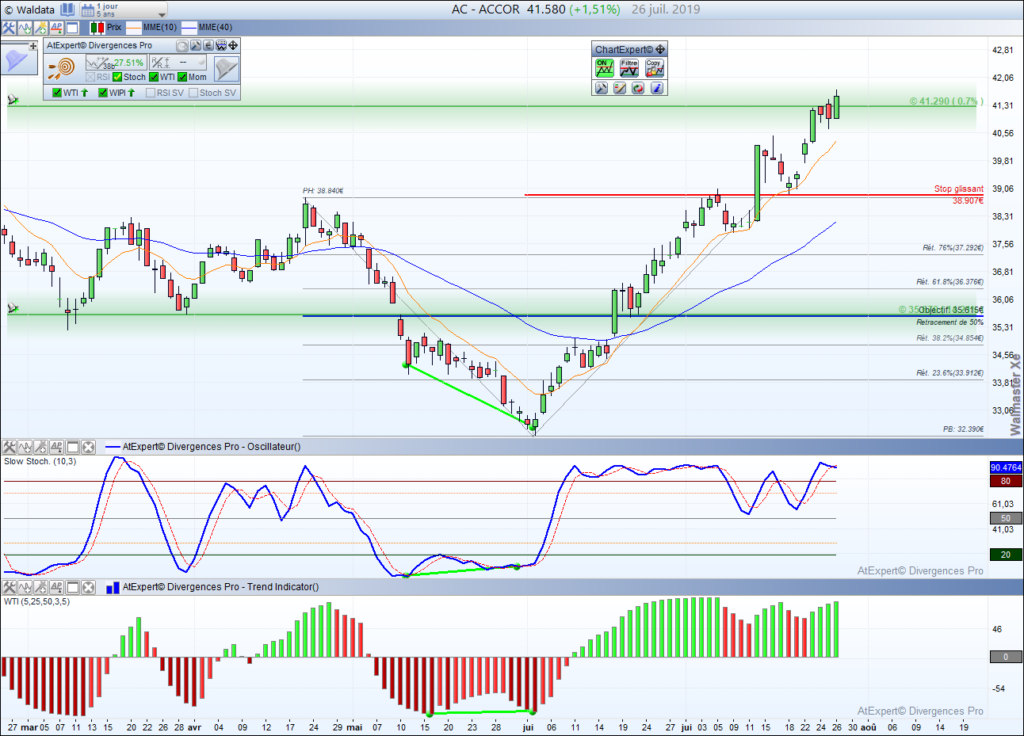Click the large blue bell alert icon

click(17, 61)
